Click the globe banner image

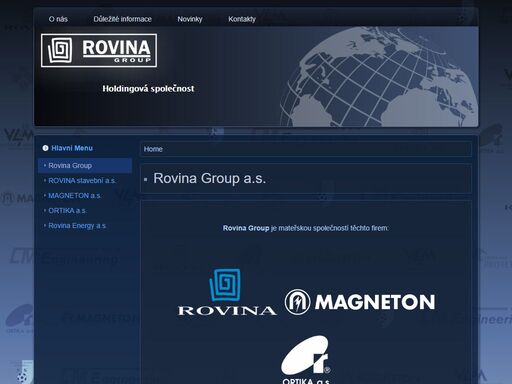coord(379,77)
